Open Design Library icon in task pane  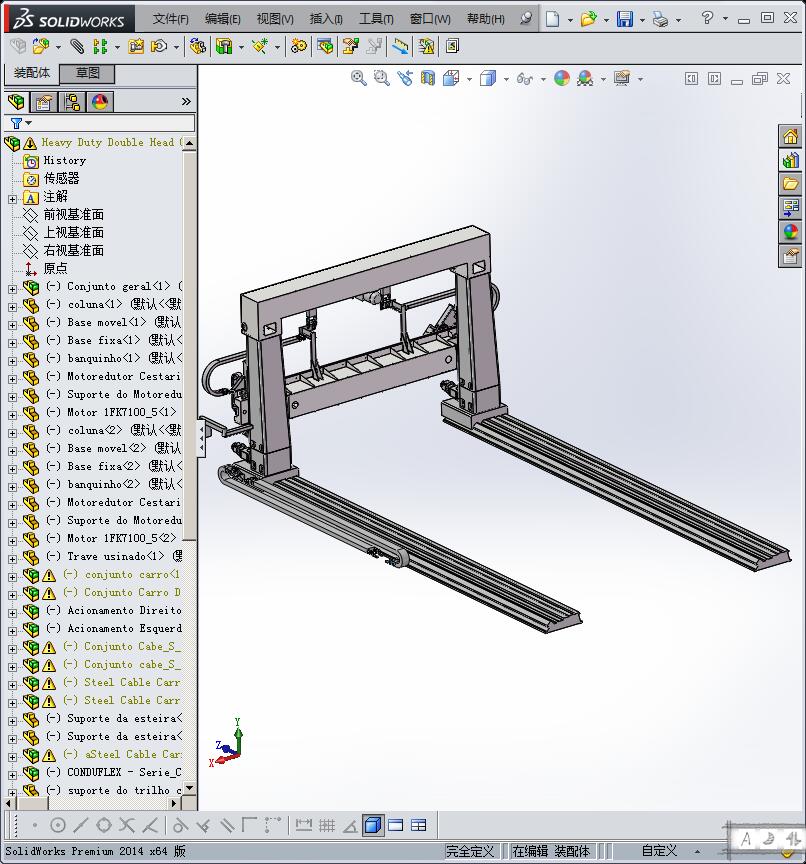click(790, 160)
